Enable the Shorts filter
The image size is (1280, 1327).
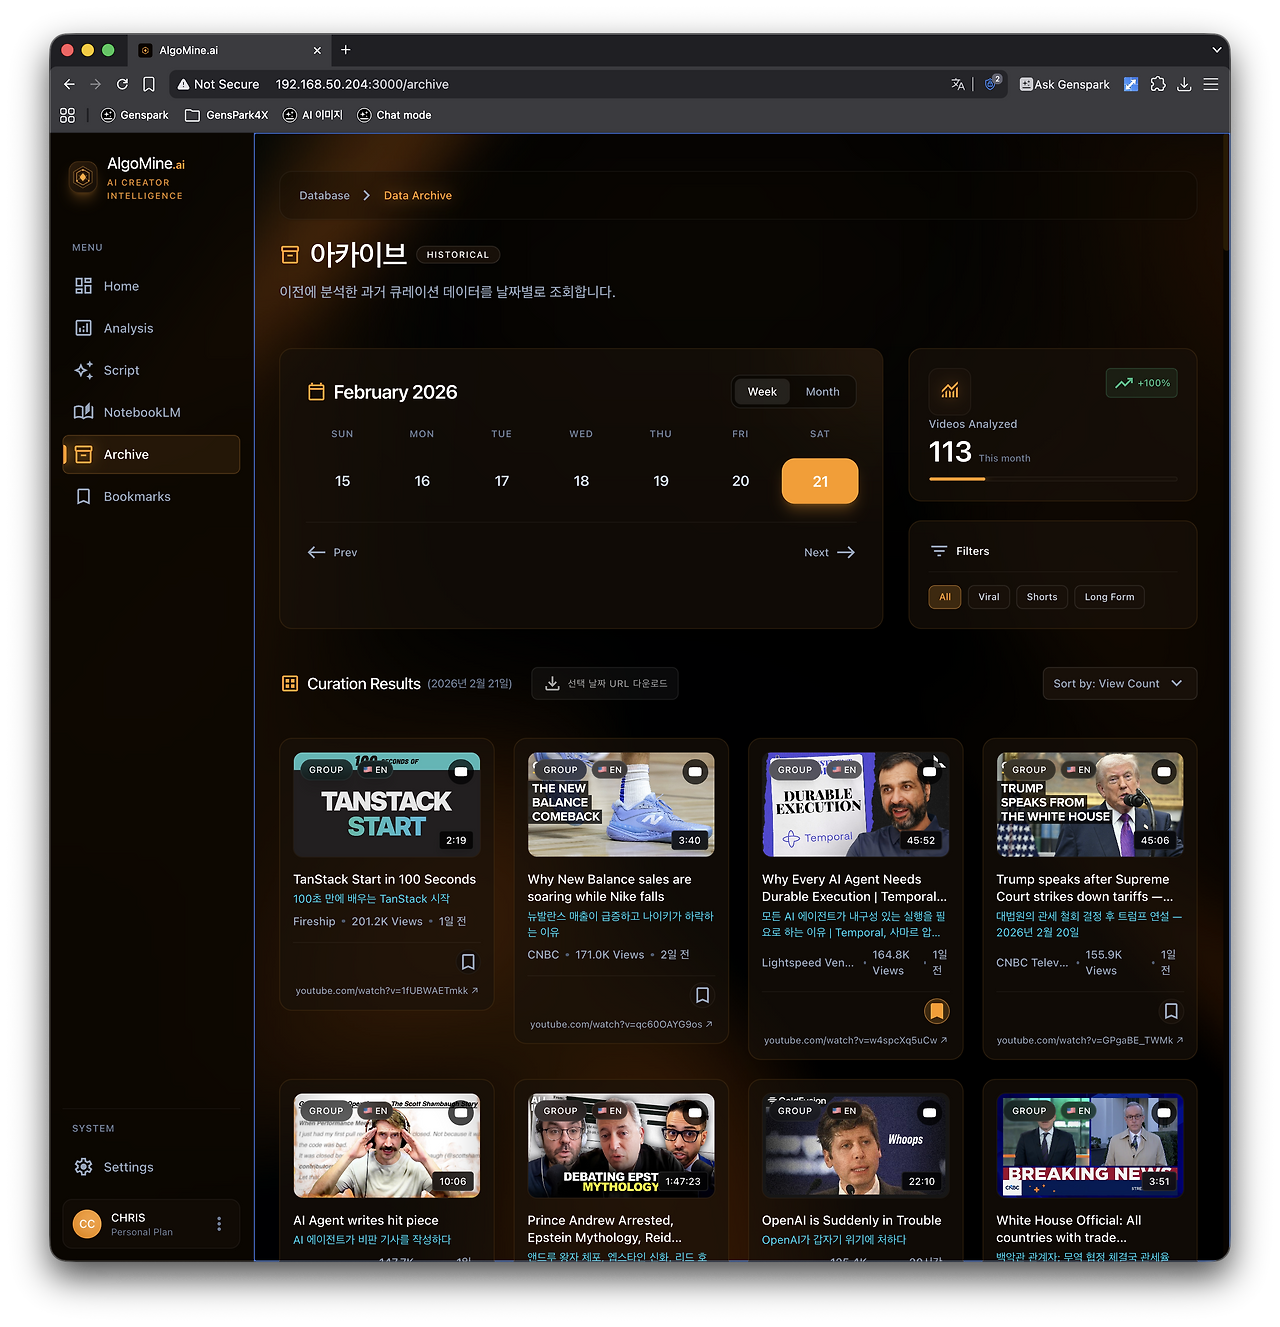1041,596
